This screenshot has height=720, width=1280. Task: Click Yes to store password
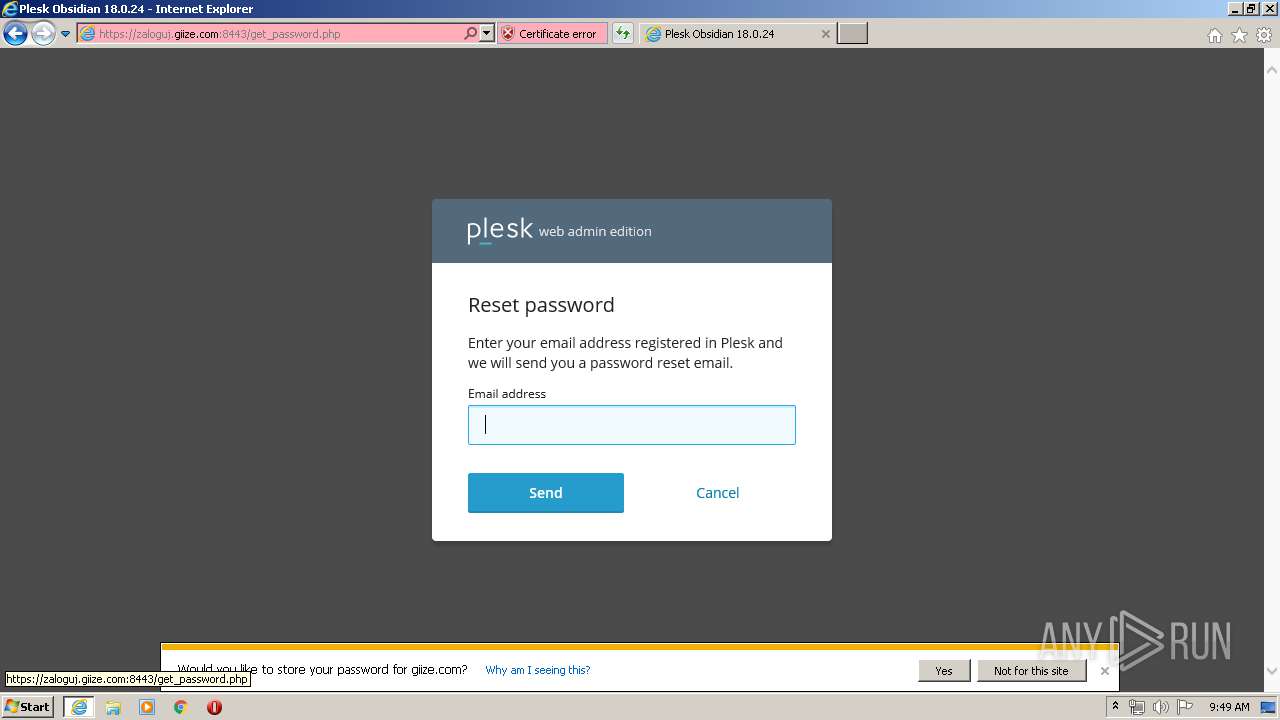tap(944, 671)
